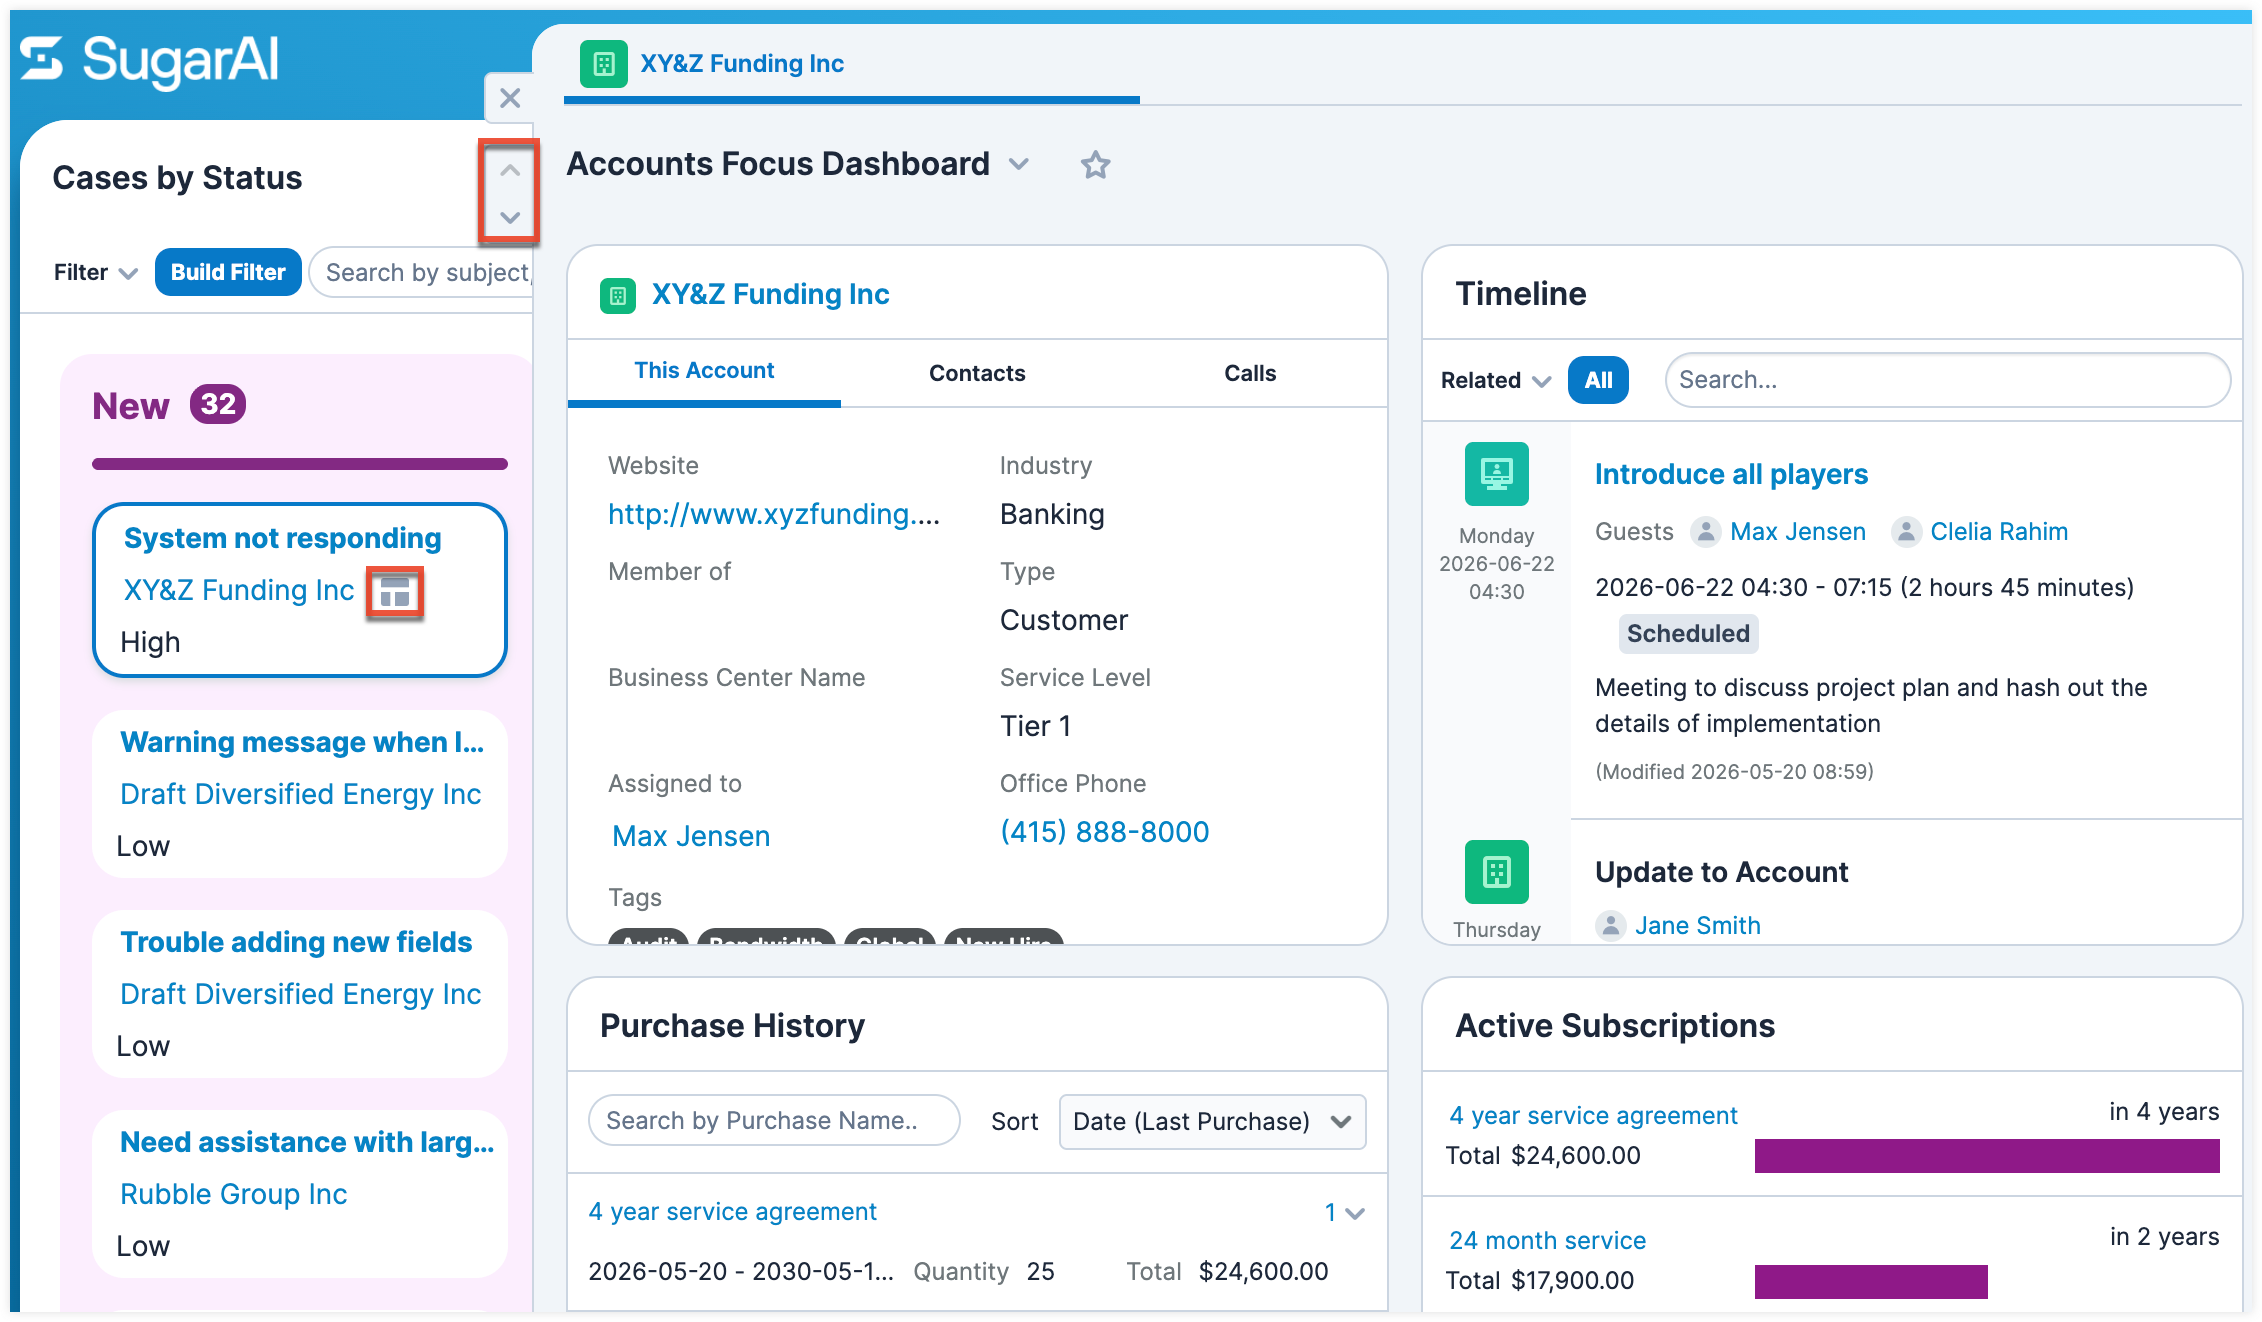
Task: Click Jane Smith avatar icon
Action: (x=1610, y=926)
